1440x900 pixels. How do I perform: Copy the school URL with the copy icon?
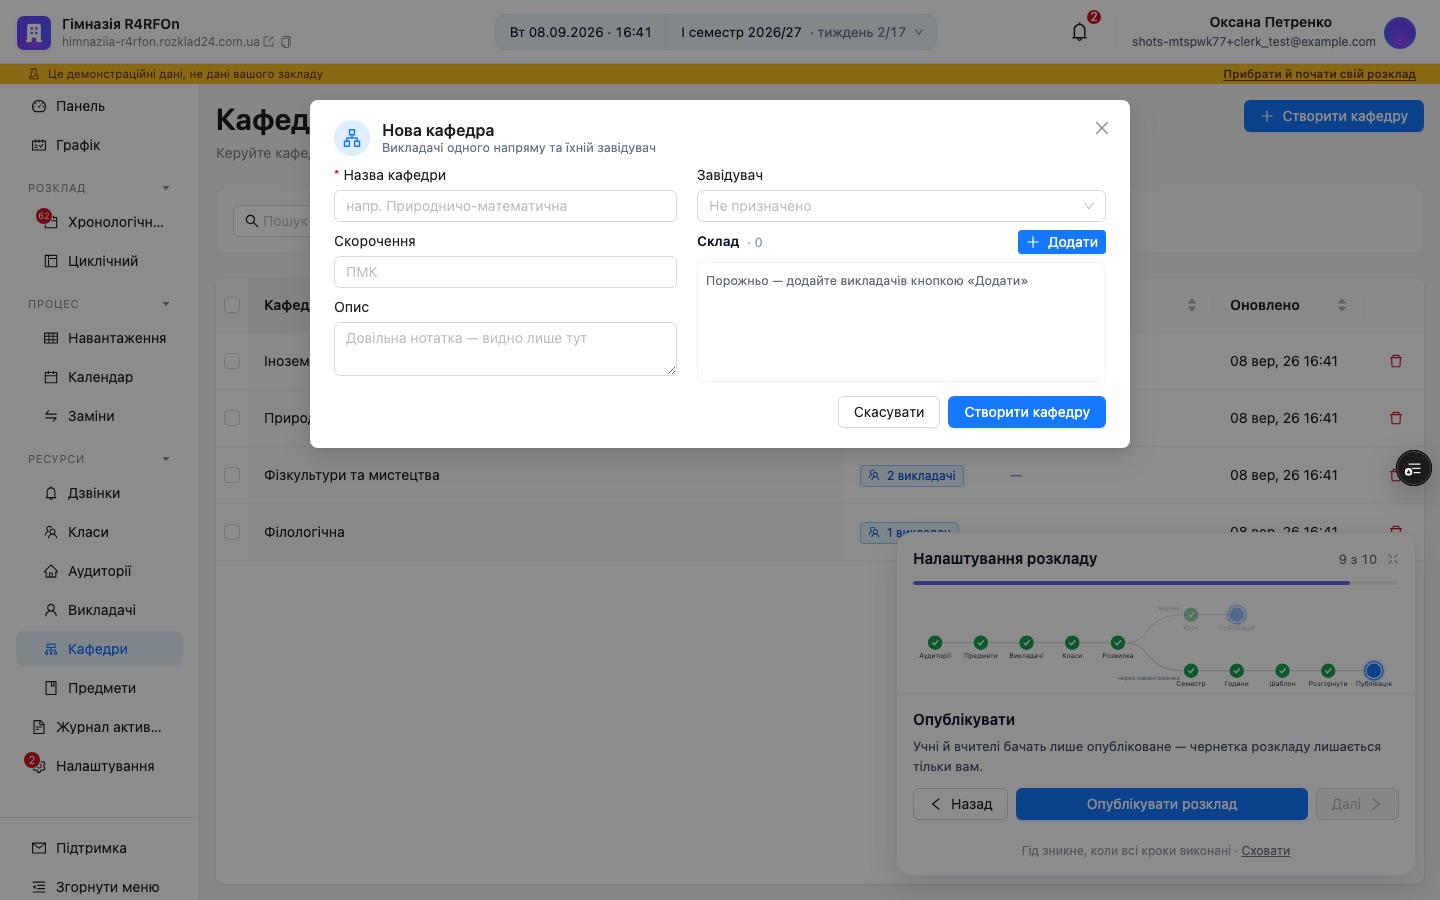pos(286,42)
